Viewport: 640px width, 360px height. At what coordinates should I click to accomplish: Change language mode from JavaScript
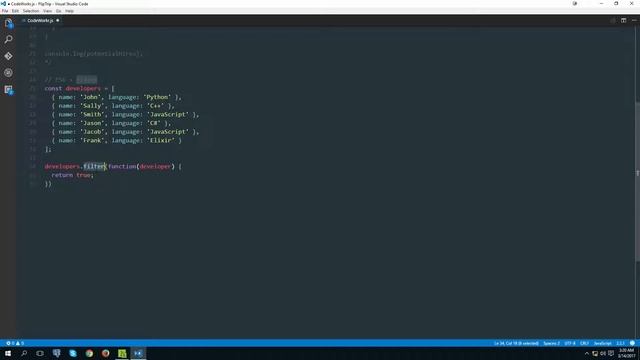[x=602, y=343]
